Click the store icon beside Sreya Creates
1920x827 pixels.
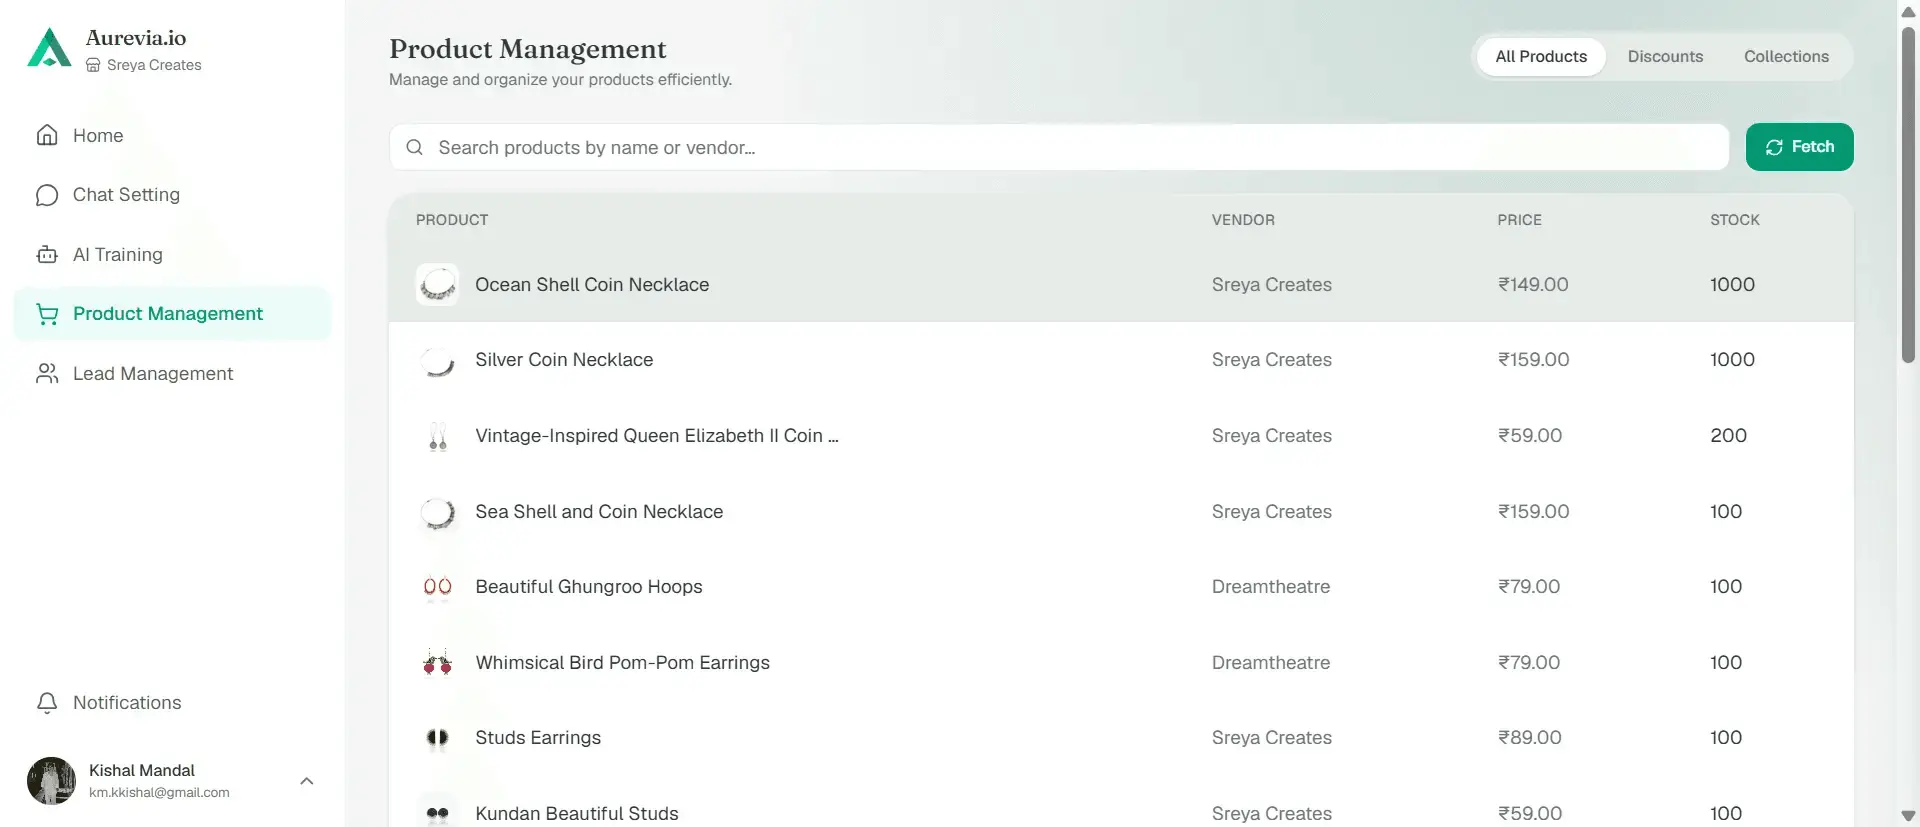pyautogui.click(x=93, y=65)
